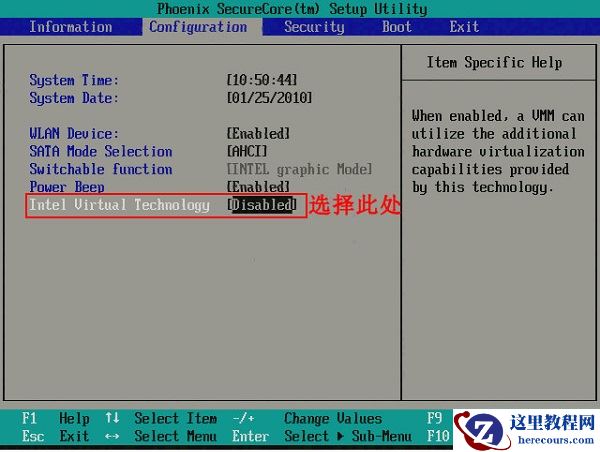600x452 pixels.
Task: Select the System Date label
Action: point(74,98)
